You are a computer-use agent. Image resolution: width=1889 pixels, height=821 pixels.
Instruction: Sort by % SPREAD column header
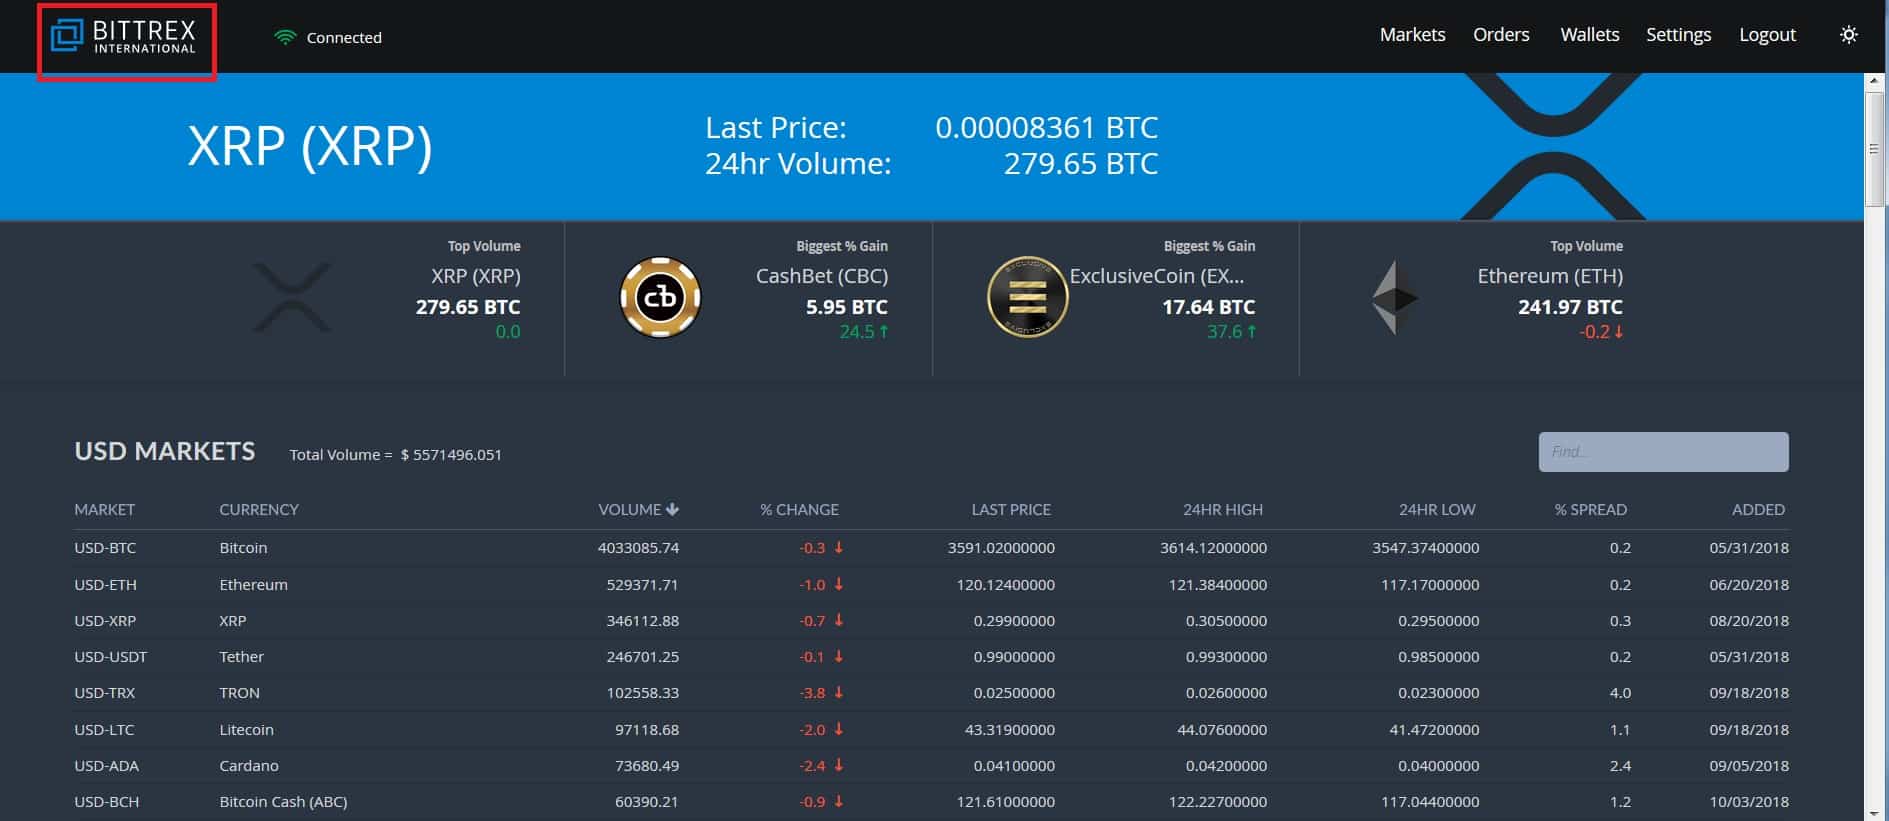pos(1590,510)
